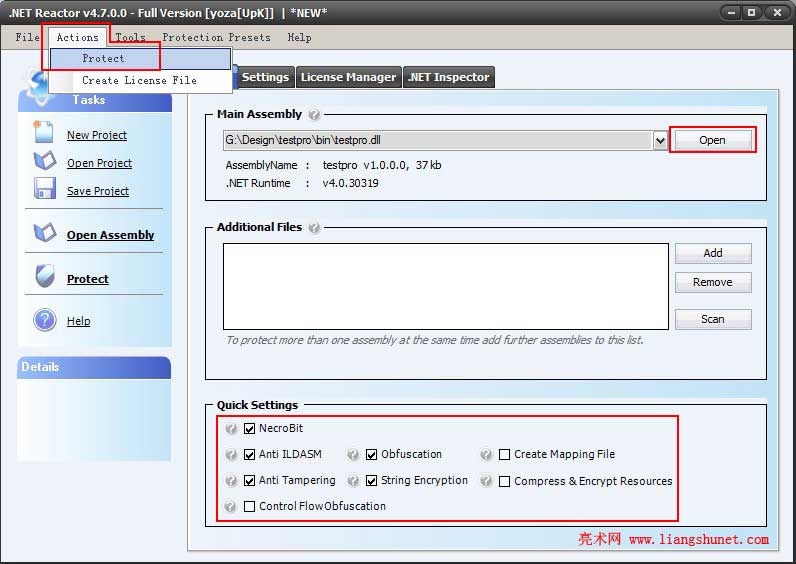Image resolution: width=796 pixels, height=564 pixels.
Task: Click the help icon beside Main Assembly
Action: pos(314,115)
